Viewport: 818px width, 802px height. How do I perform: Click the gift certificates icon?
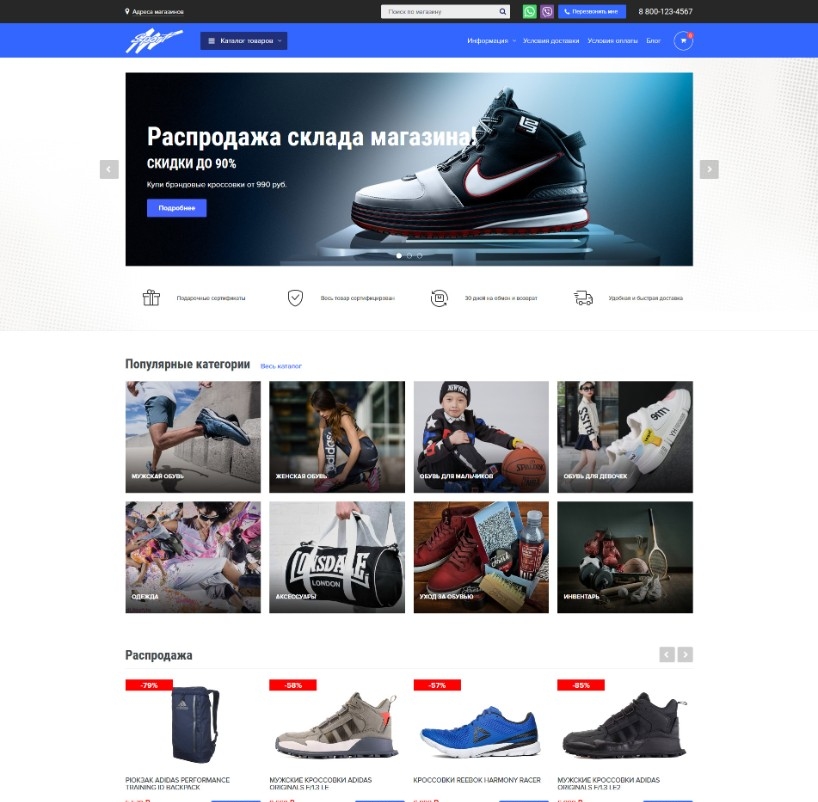click(x=151, y=297)
